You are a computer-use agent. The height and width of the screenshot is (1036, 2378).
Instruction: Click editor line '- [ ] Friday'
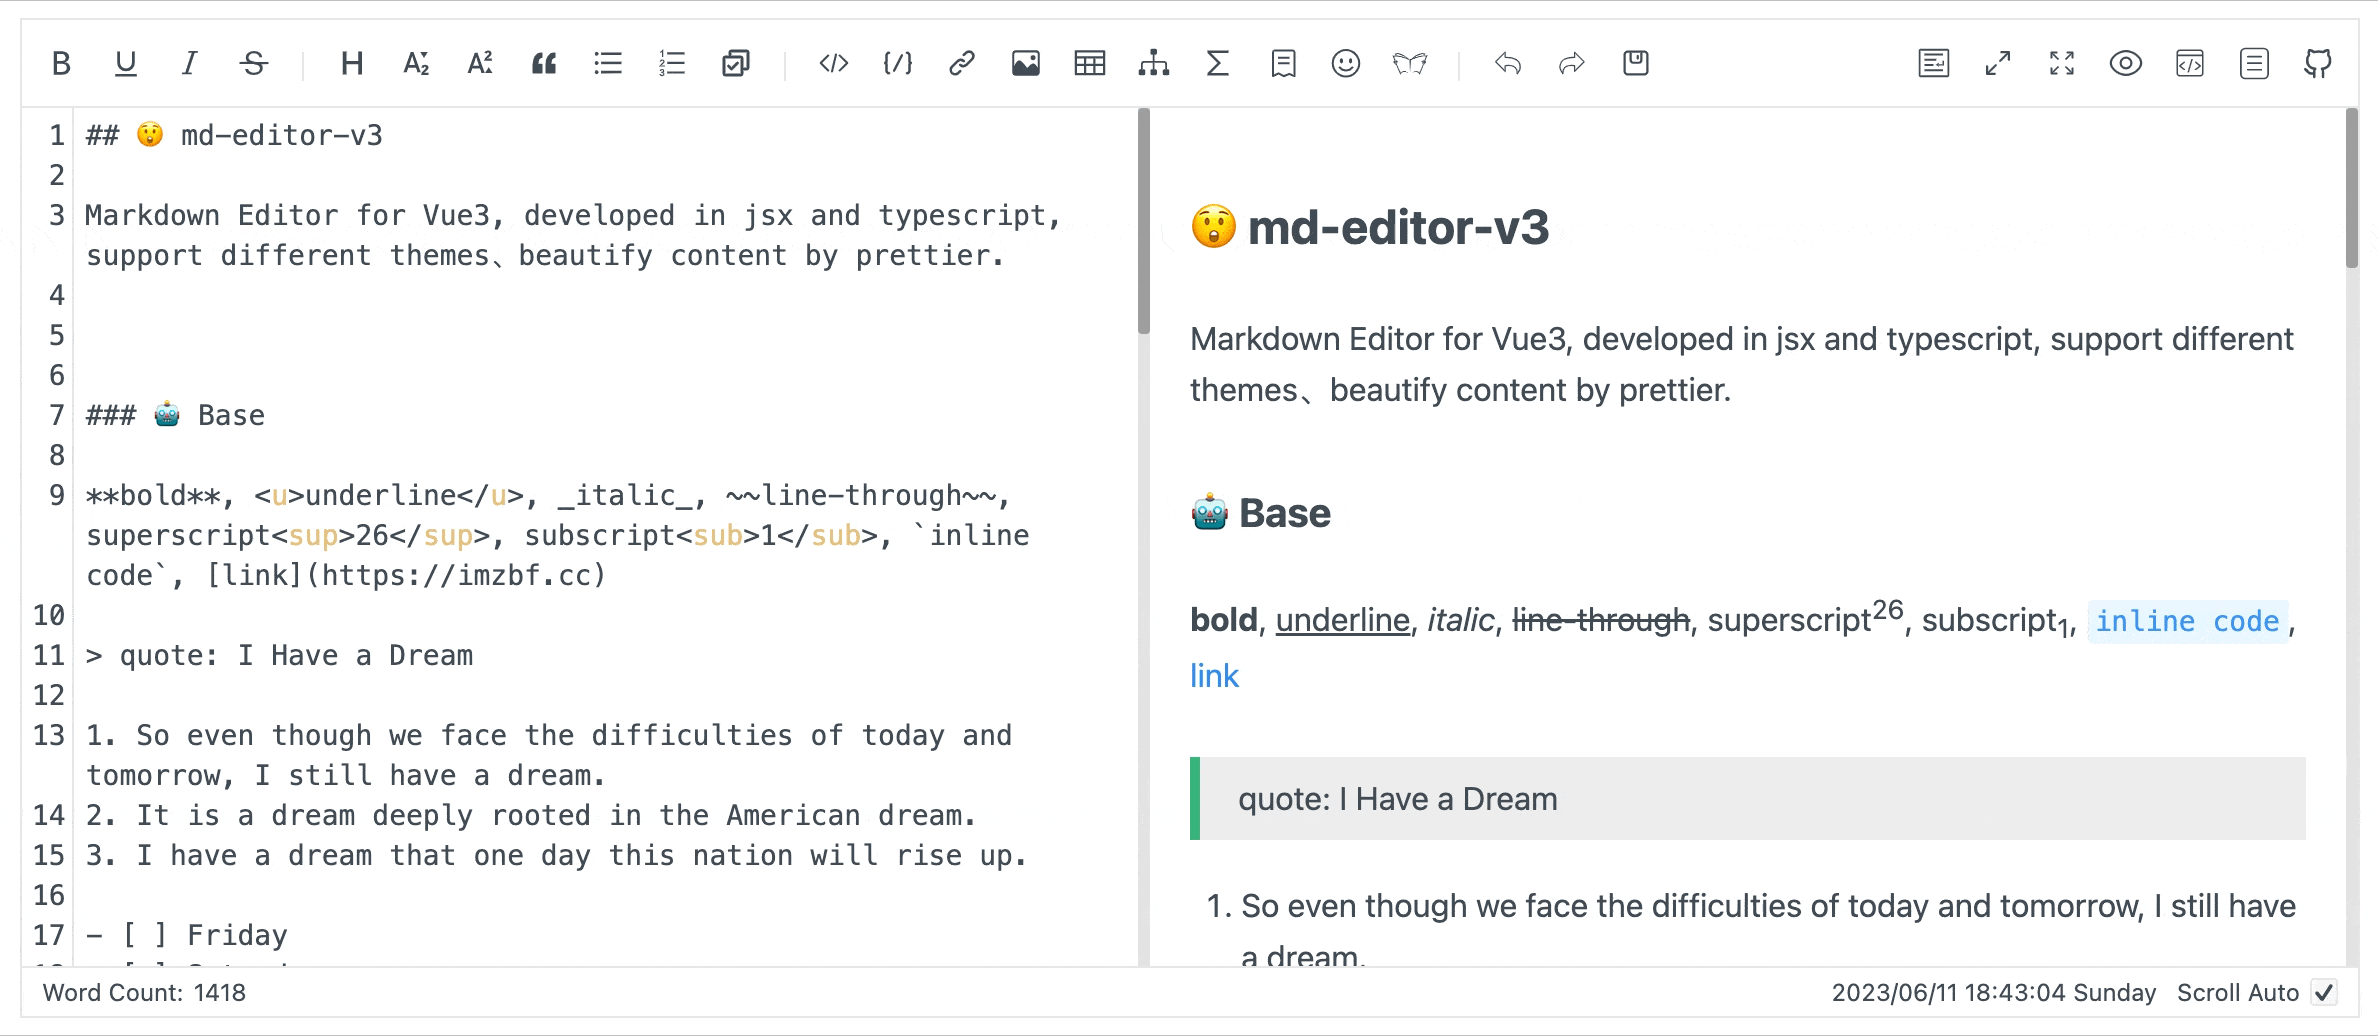187,935
